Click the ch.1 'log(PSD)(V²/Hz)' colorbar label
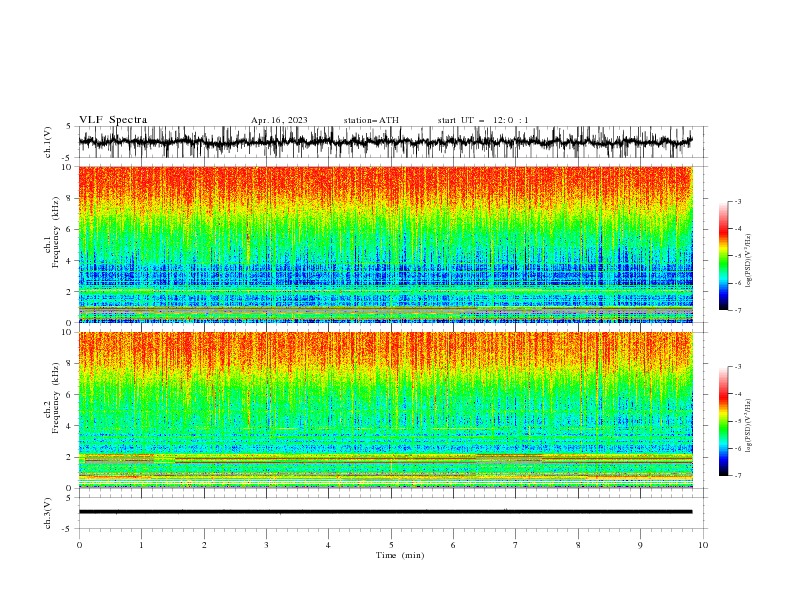 (x=748, y=261)
